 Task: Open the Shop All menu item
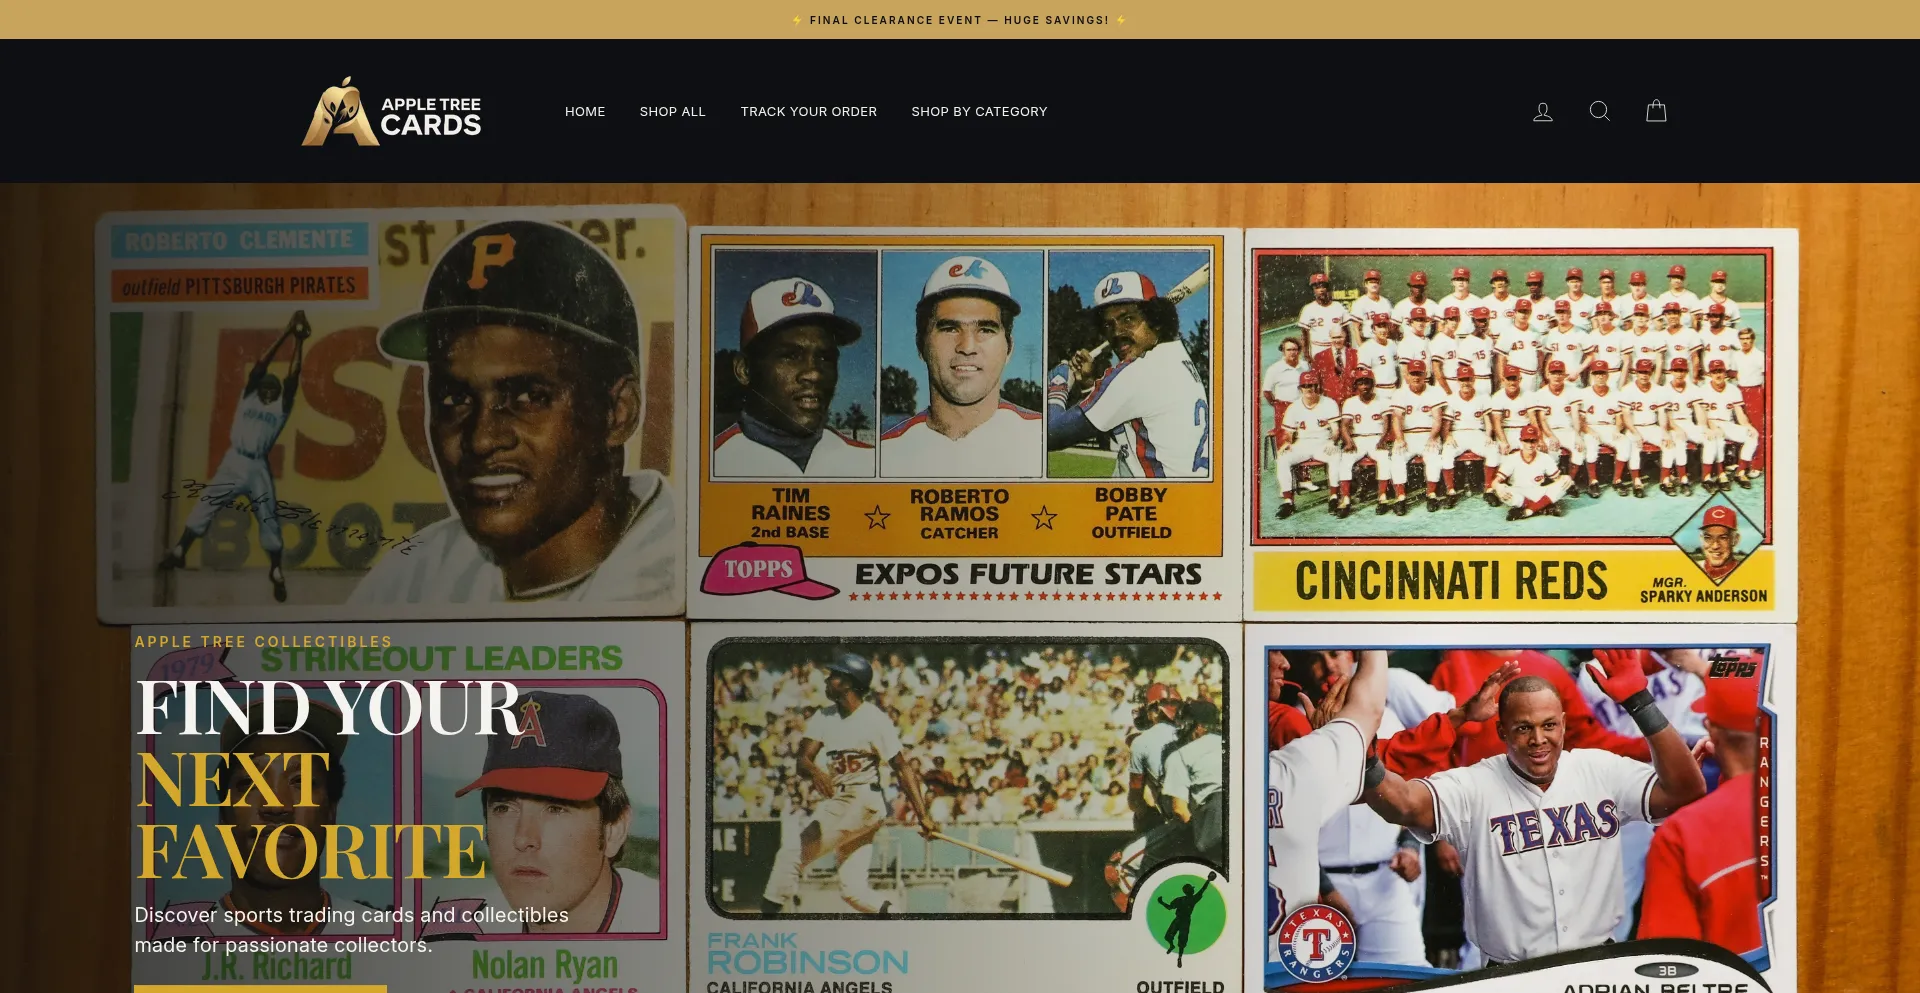pyautogui.click(x=673, y=112)
